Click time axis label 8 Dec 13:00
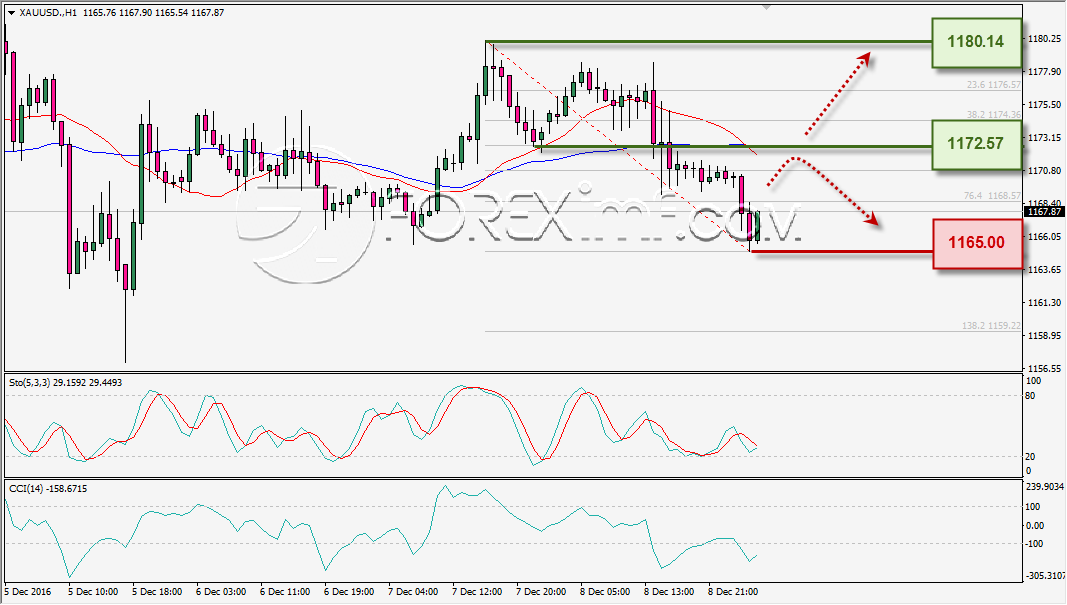The height and width of the screenshot is (605, 1067). pos(669,592)
